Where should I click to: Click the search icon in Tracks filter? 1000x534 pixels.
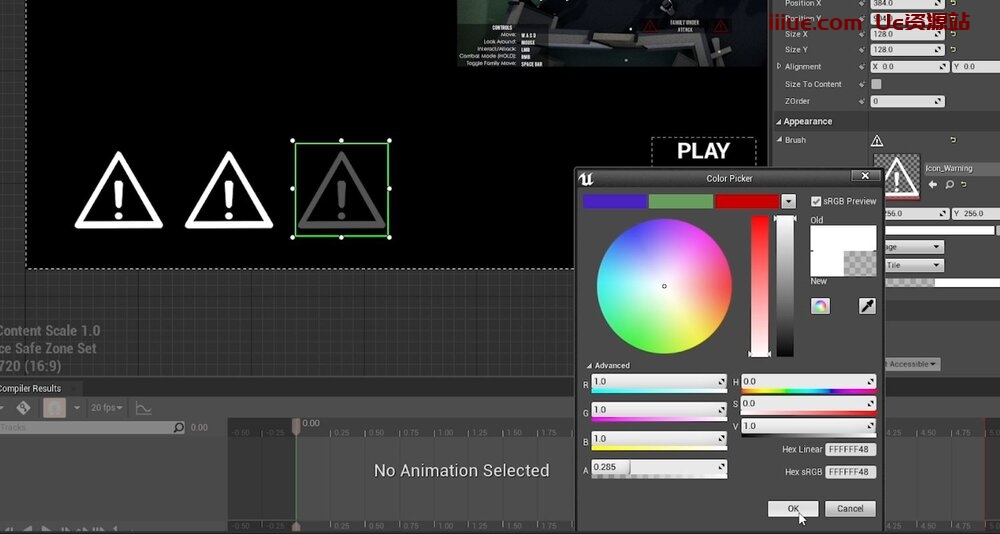click(179, 428)
